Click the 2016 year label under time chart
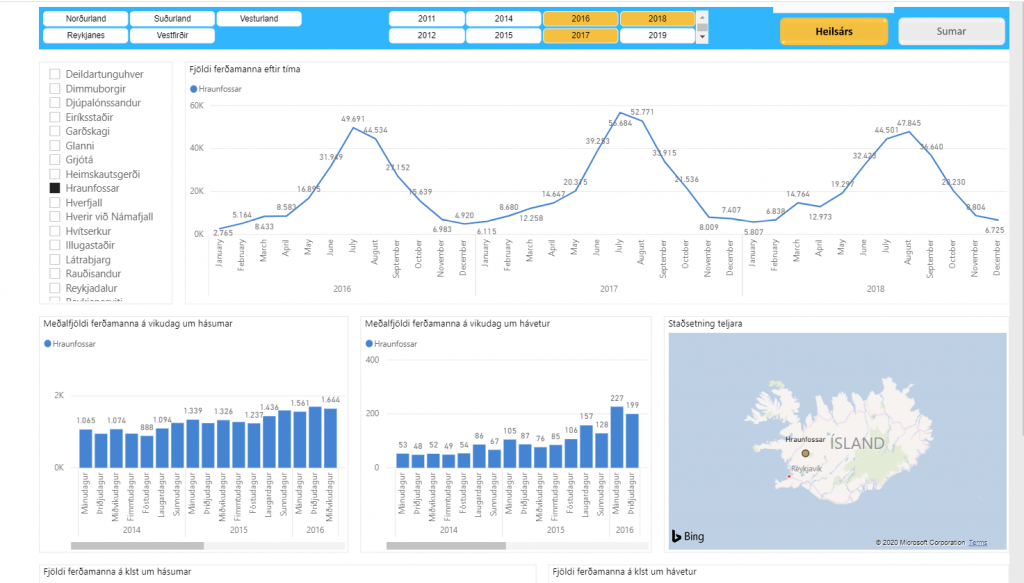This screenshot has height=583, width=1024. pyautogui.click(x=342, y=289)
